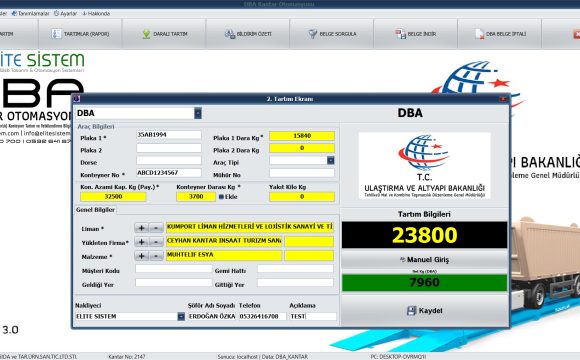Click the Yükleten Firma name field
Screen dimensions: 580x360
[x=224, y=241]
